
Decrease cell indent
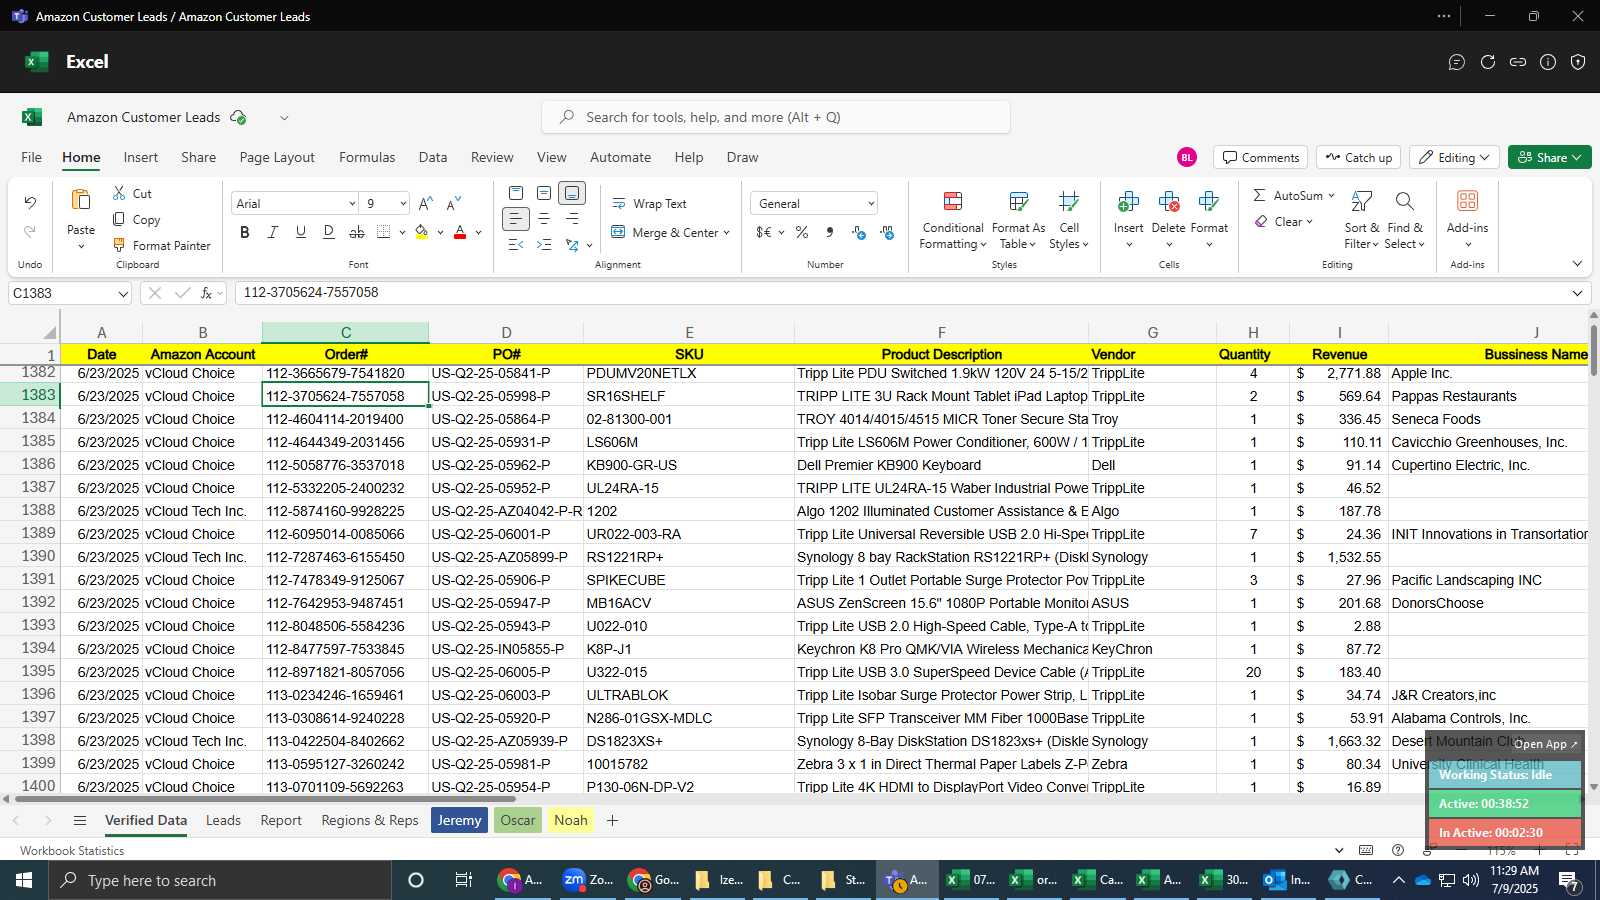coord(515,245)
